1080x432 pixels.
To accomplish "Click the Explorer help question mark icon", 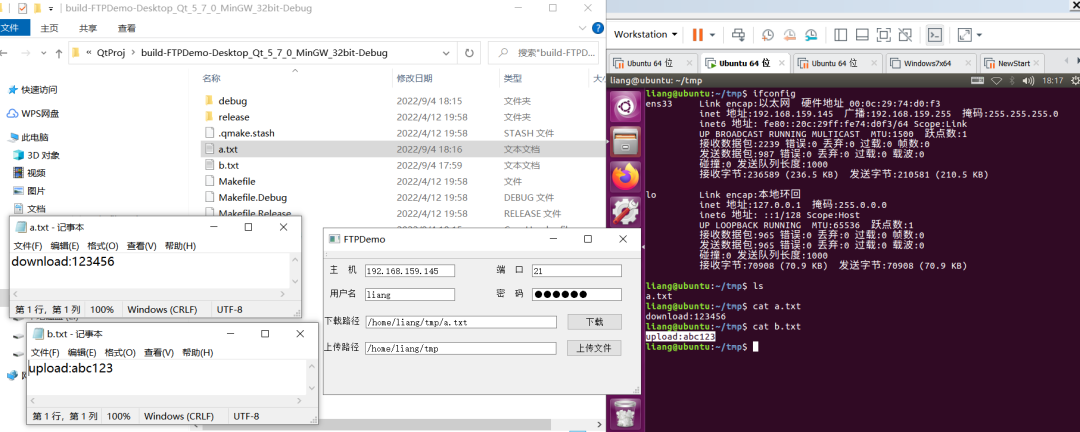I will (x=599, y=28).
